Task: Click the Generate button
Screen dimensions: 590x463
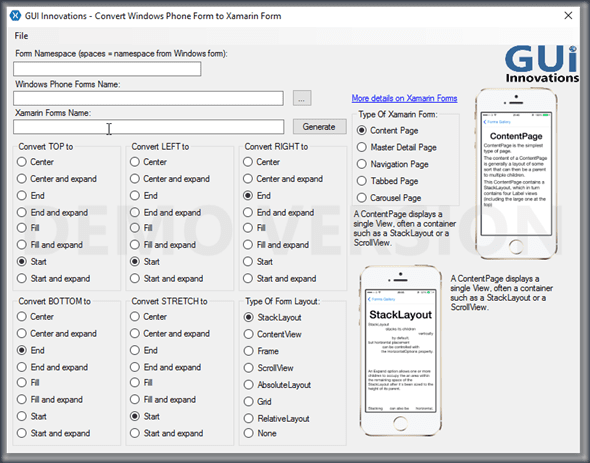Action: click(x=319, y=127)
